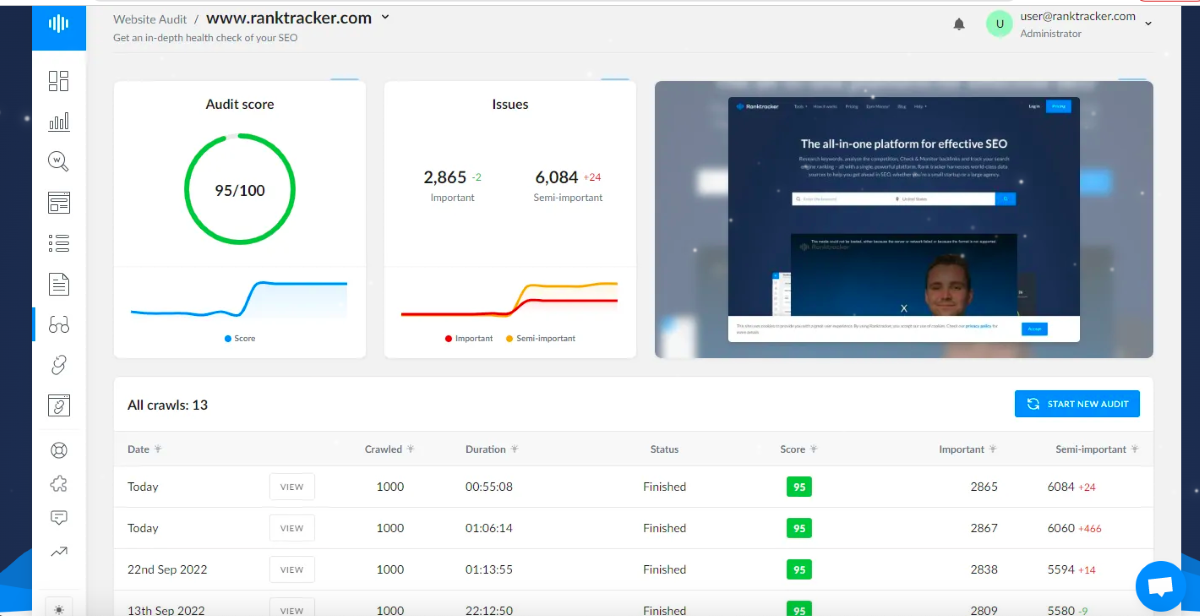View the Today crawl lasting 01:06:14
This screenshot has width=1200, height=616.
(x=292, y=528)
